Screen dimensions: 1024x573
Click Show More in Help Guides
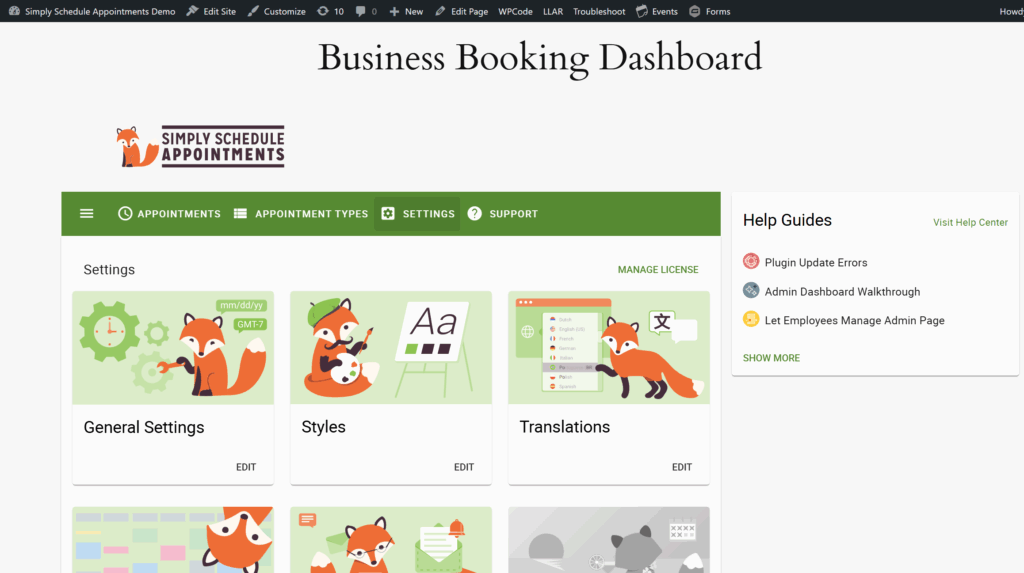[771, 358]
